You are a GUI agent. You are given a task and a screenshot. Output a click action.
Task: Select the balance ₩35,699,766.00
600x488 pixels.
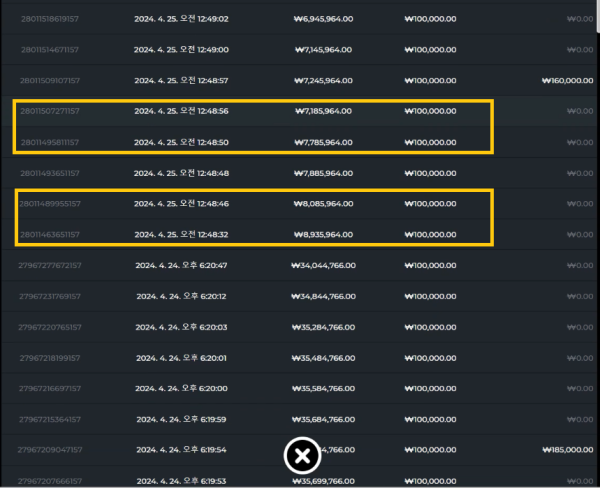click(323, 481)
